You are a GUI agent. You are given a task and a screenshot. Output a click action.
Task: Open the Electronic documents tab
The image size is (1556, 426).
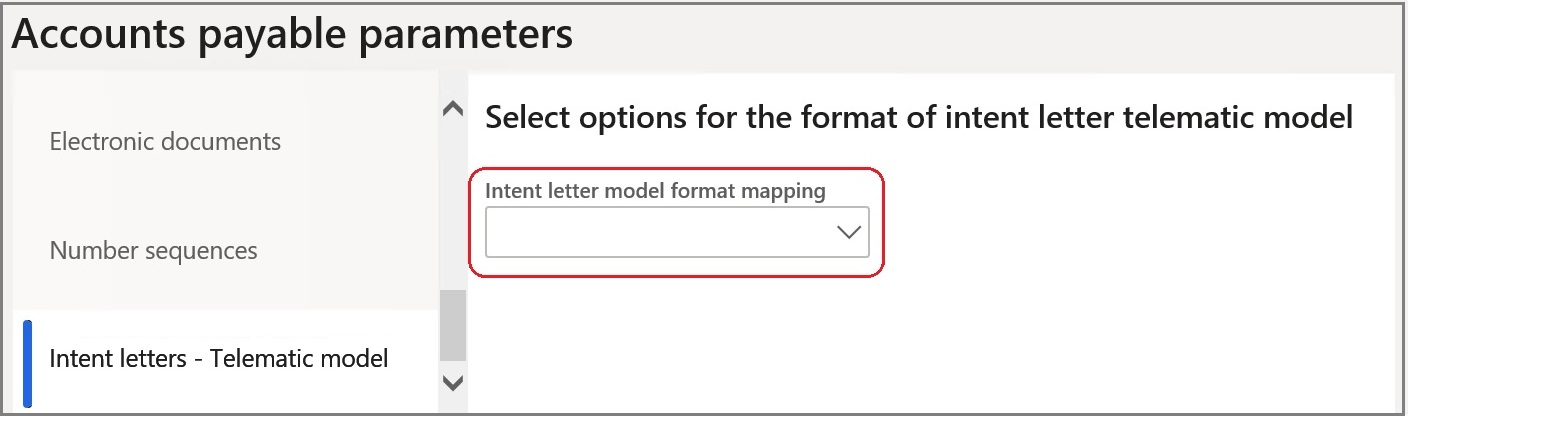pyautogui.click(x=165, y=142)
